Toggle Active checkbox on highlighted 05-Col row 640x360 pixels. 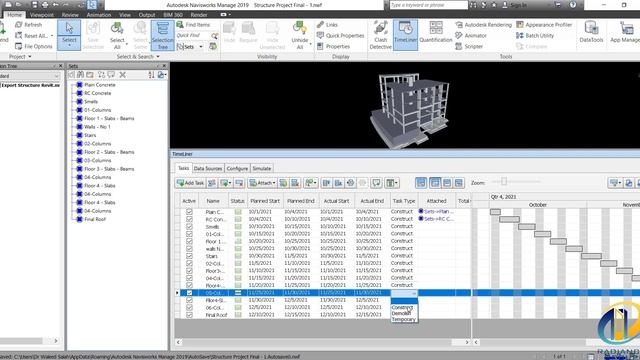189,293
